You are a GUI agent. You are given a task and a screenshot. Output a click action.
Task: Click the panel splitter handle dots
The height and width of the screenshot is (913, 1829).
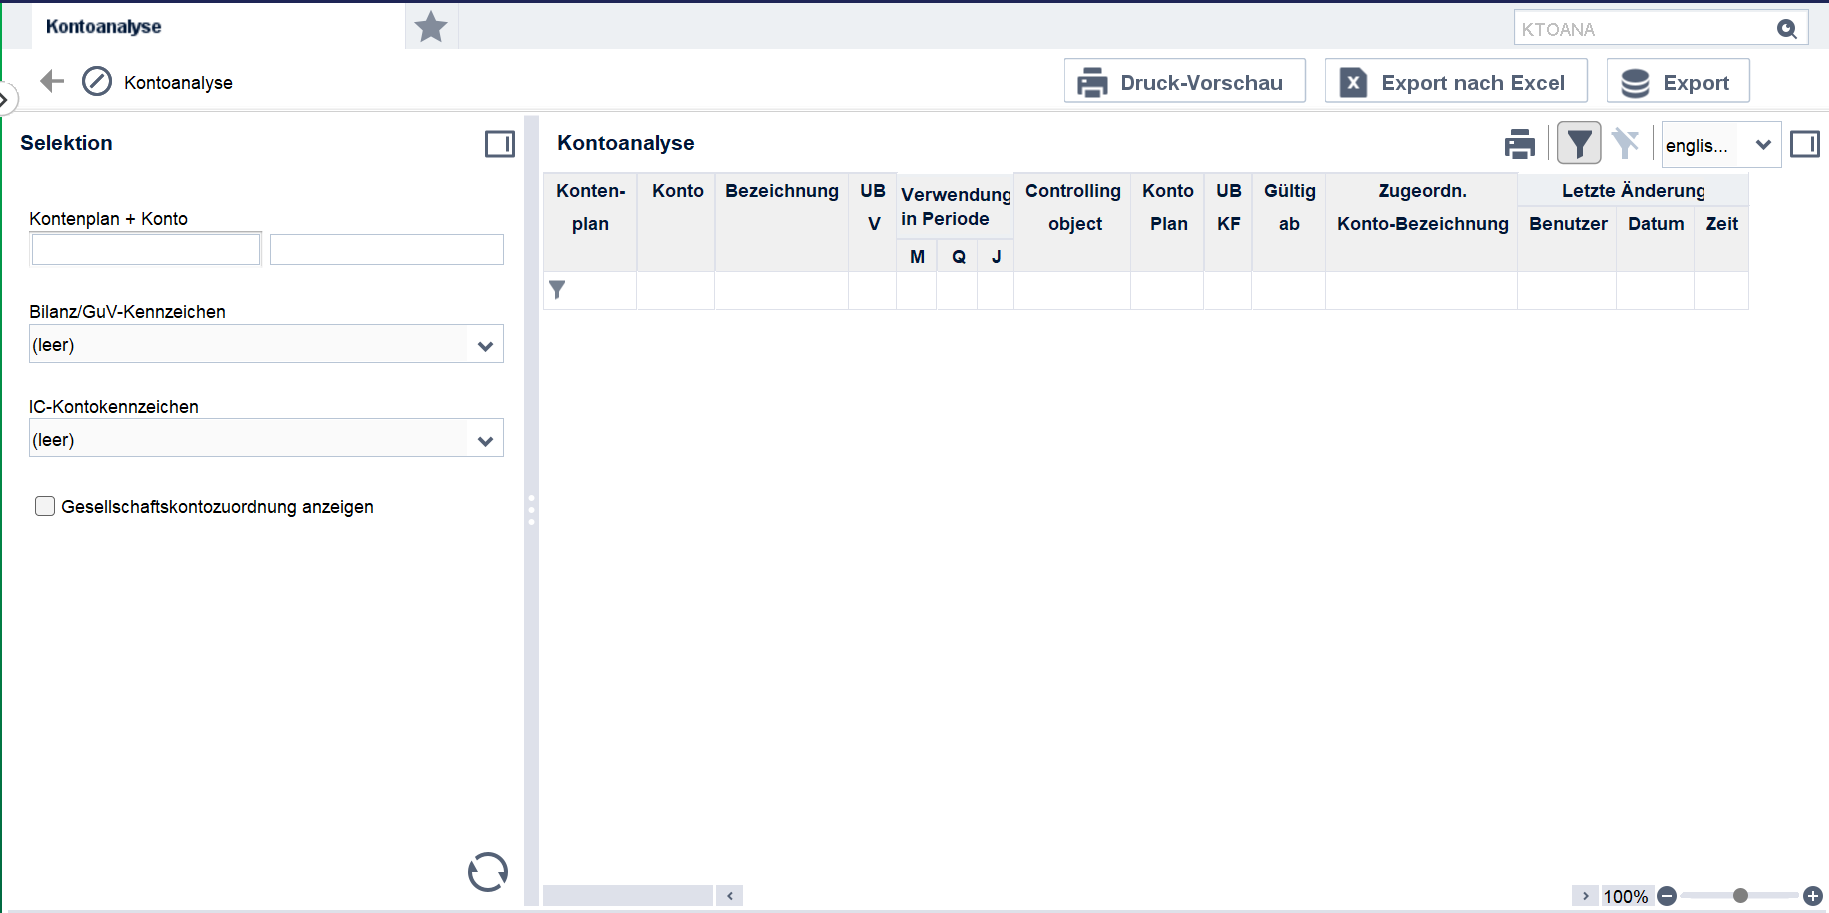pyautogui.click(x=531, y=510)
